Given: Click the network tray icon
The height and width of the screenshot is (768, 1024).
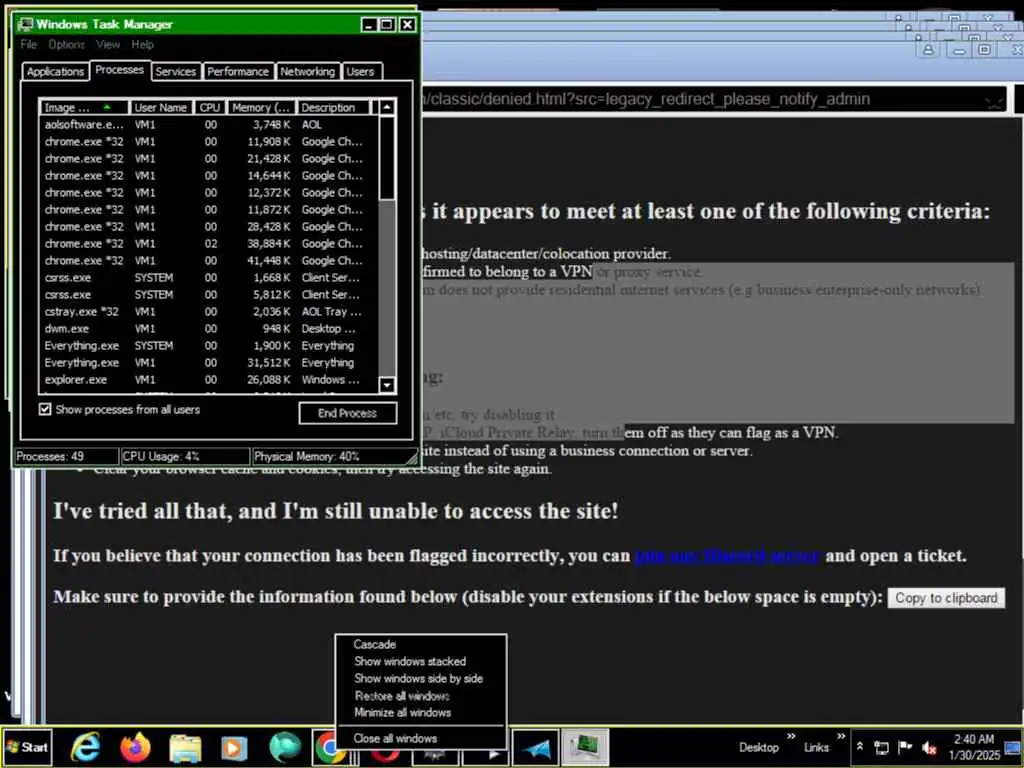Looking at the screenshot, I should [x=882, y=747].
